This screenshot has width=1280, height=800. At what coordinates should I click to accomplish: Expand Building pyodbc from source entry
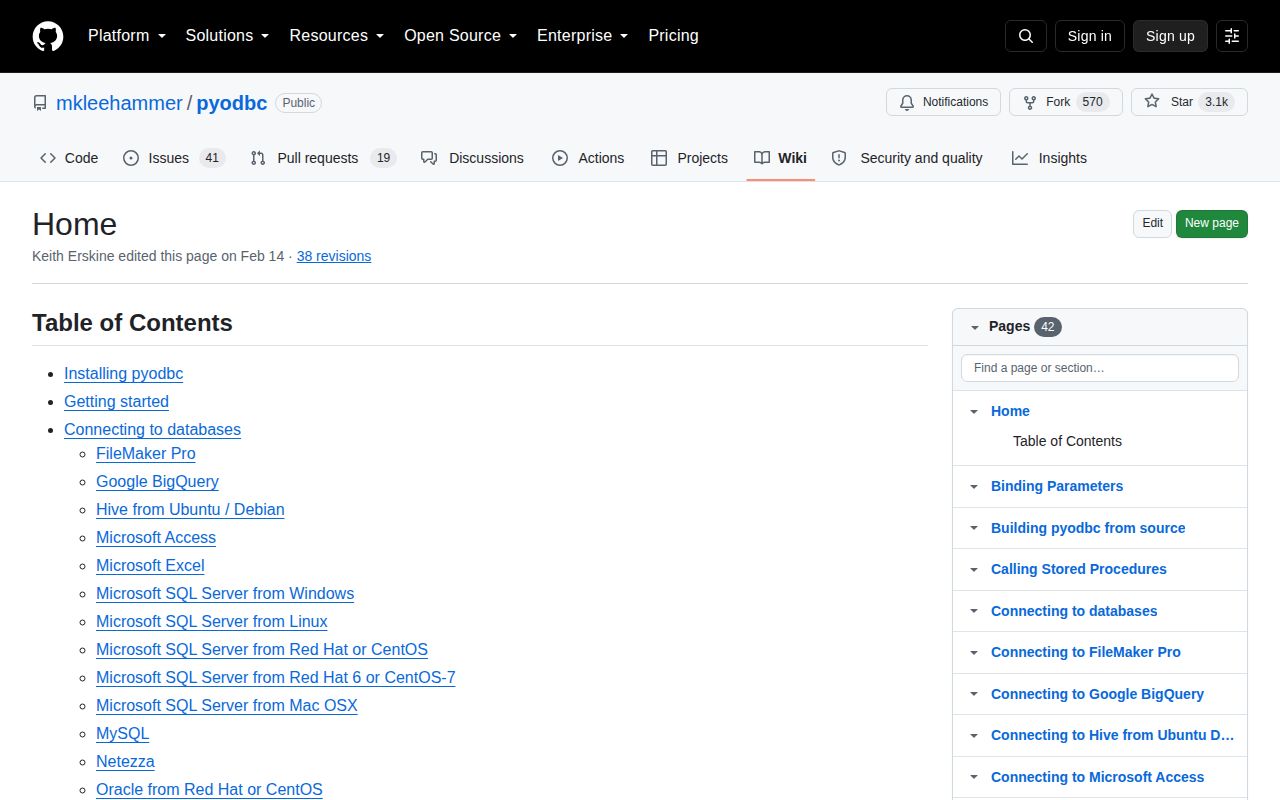point(974,528)
